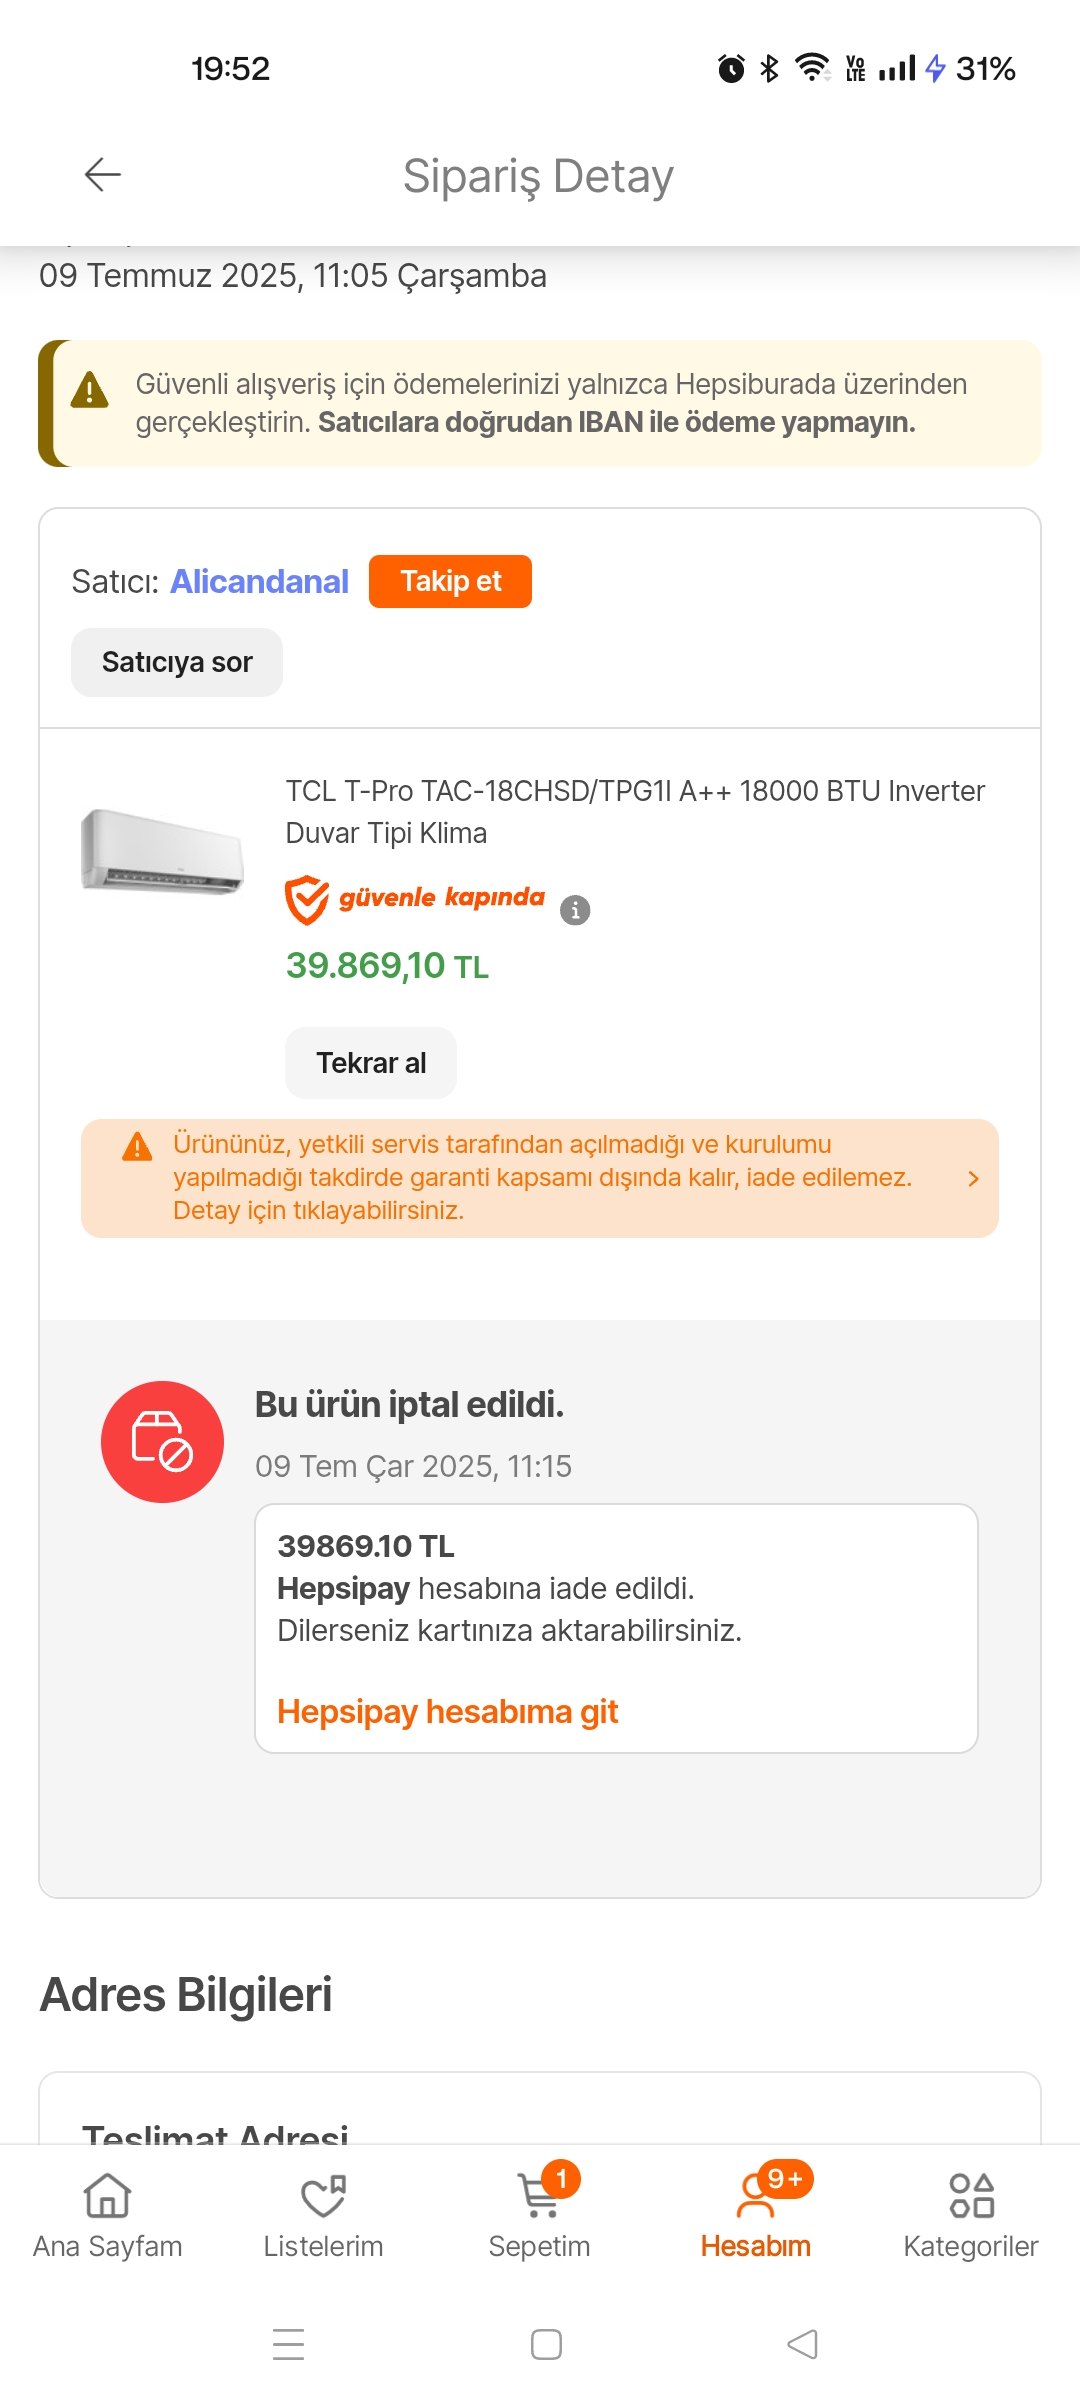1080x2400 pixels.
Task: Open the TCL T-Pro product title
Action: tap(635, 812)
